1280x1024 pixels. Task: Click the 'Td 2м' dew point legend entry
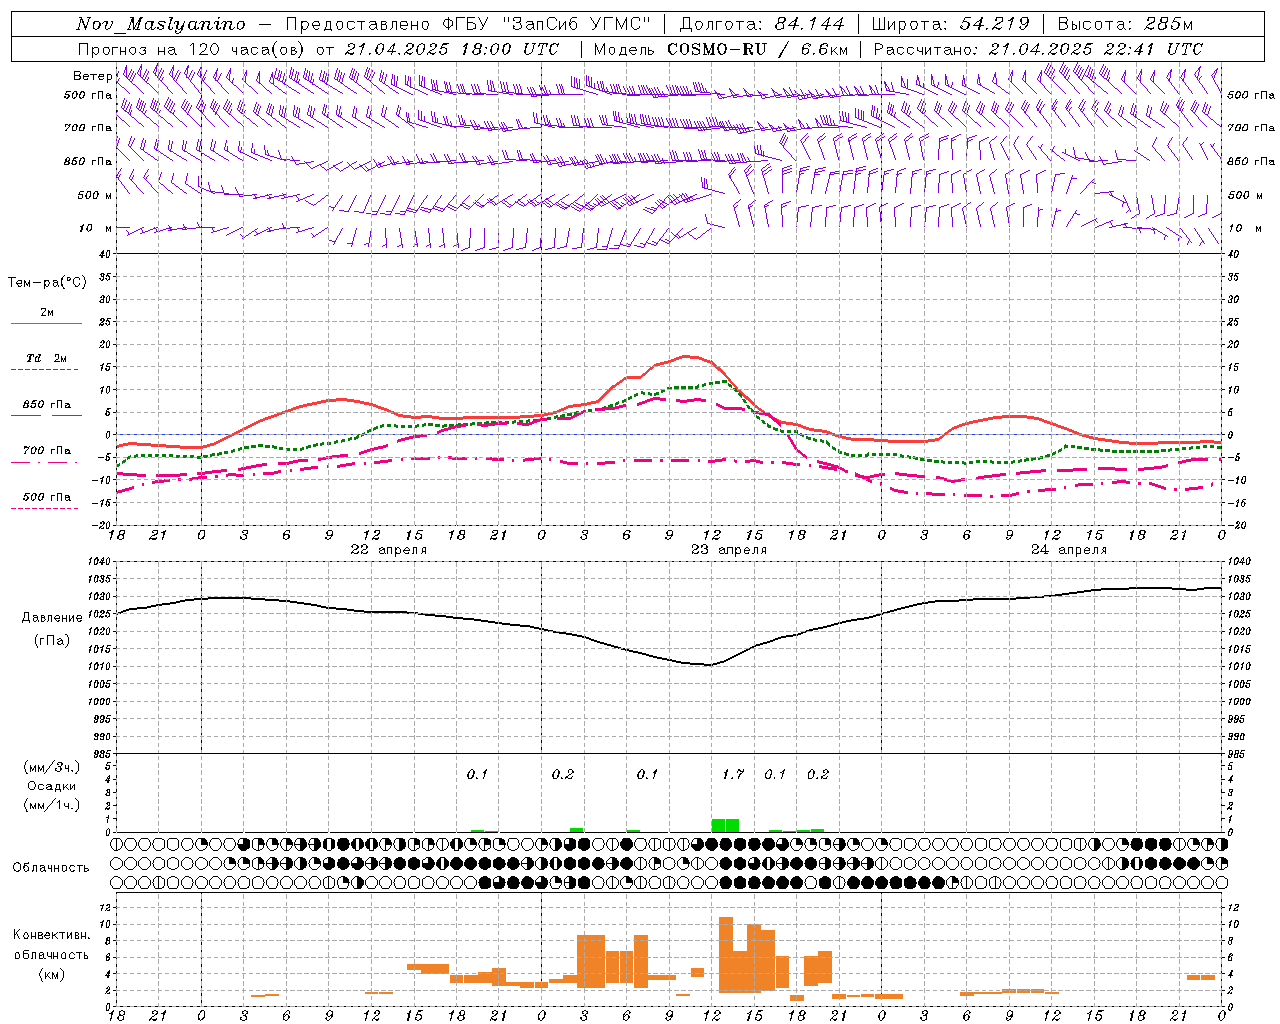[47, 358]
